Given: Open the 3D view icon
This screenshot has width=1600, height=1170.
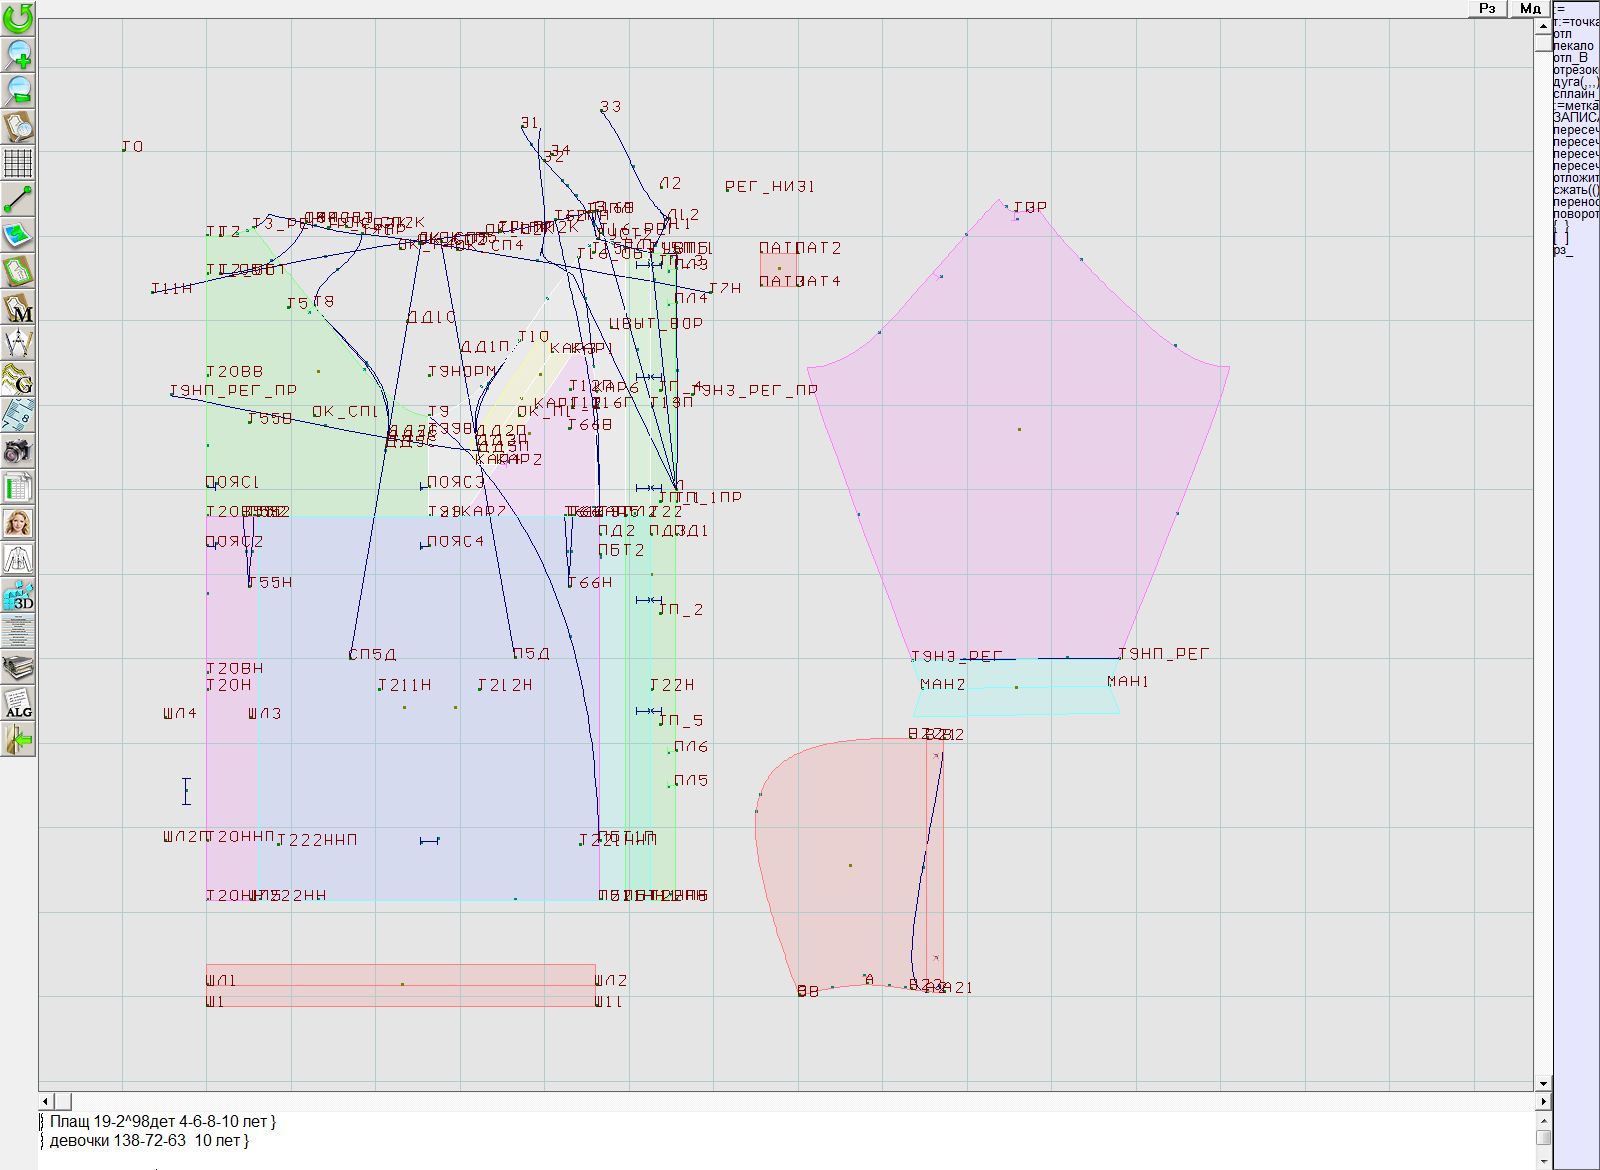Looking at the screenshot, I should pos(18,596).
